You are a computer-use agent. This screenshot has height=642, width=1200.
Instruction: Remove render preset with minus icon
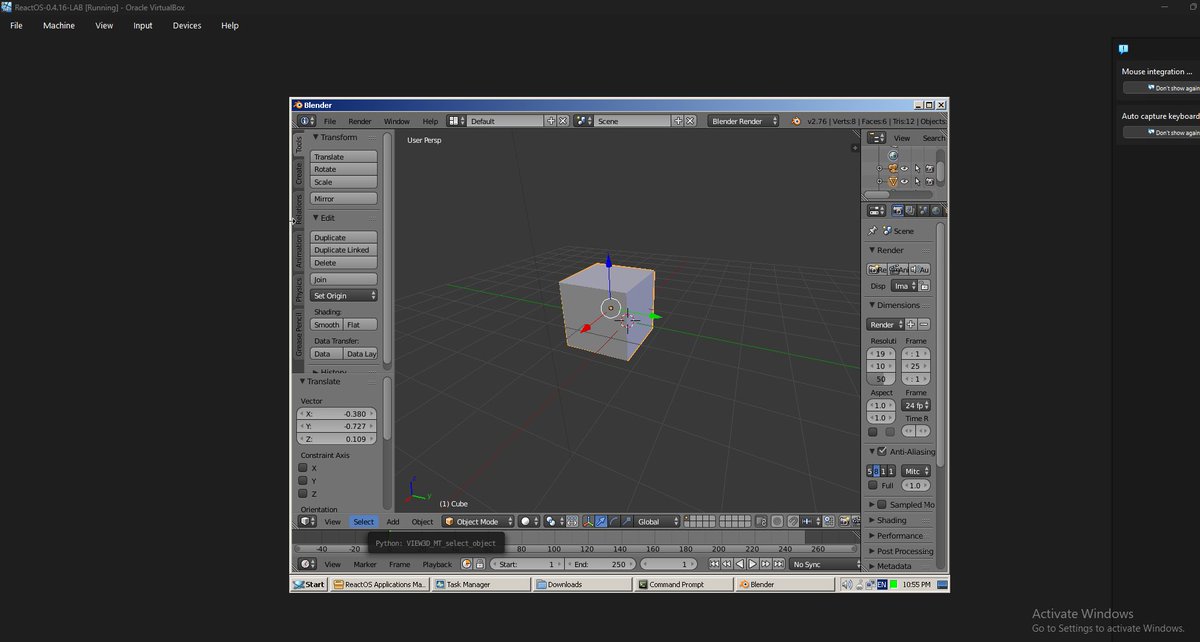click(924, 324)
